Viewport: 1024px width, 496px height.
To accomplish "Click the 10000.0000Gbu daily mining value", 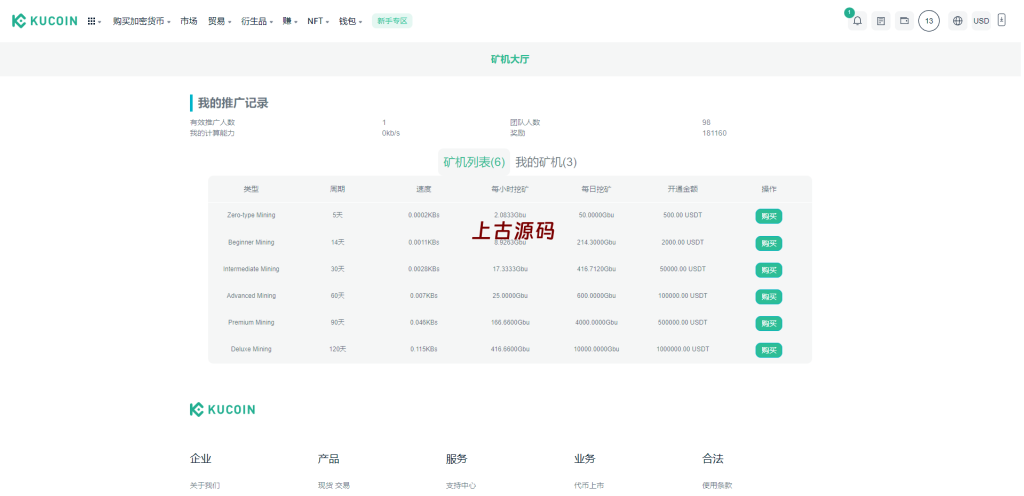I will click(596, 349).
